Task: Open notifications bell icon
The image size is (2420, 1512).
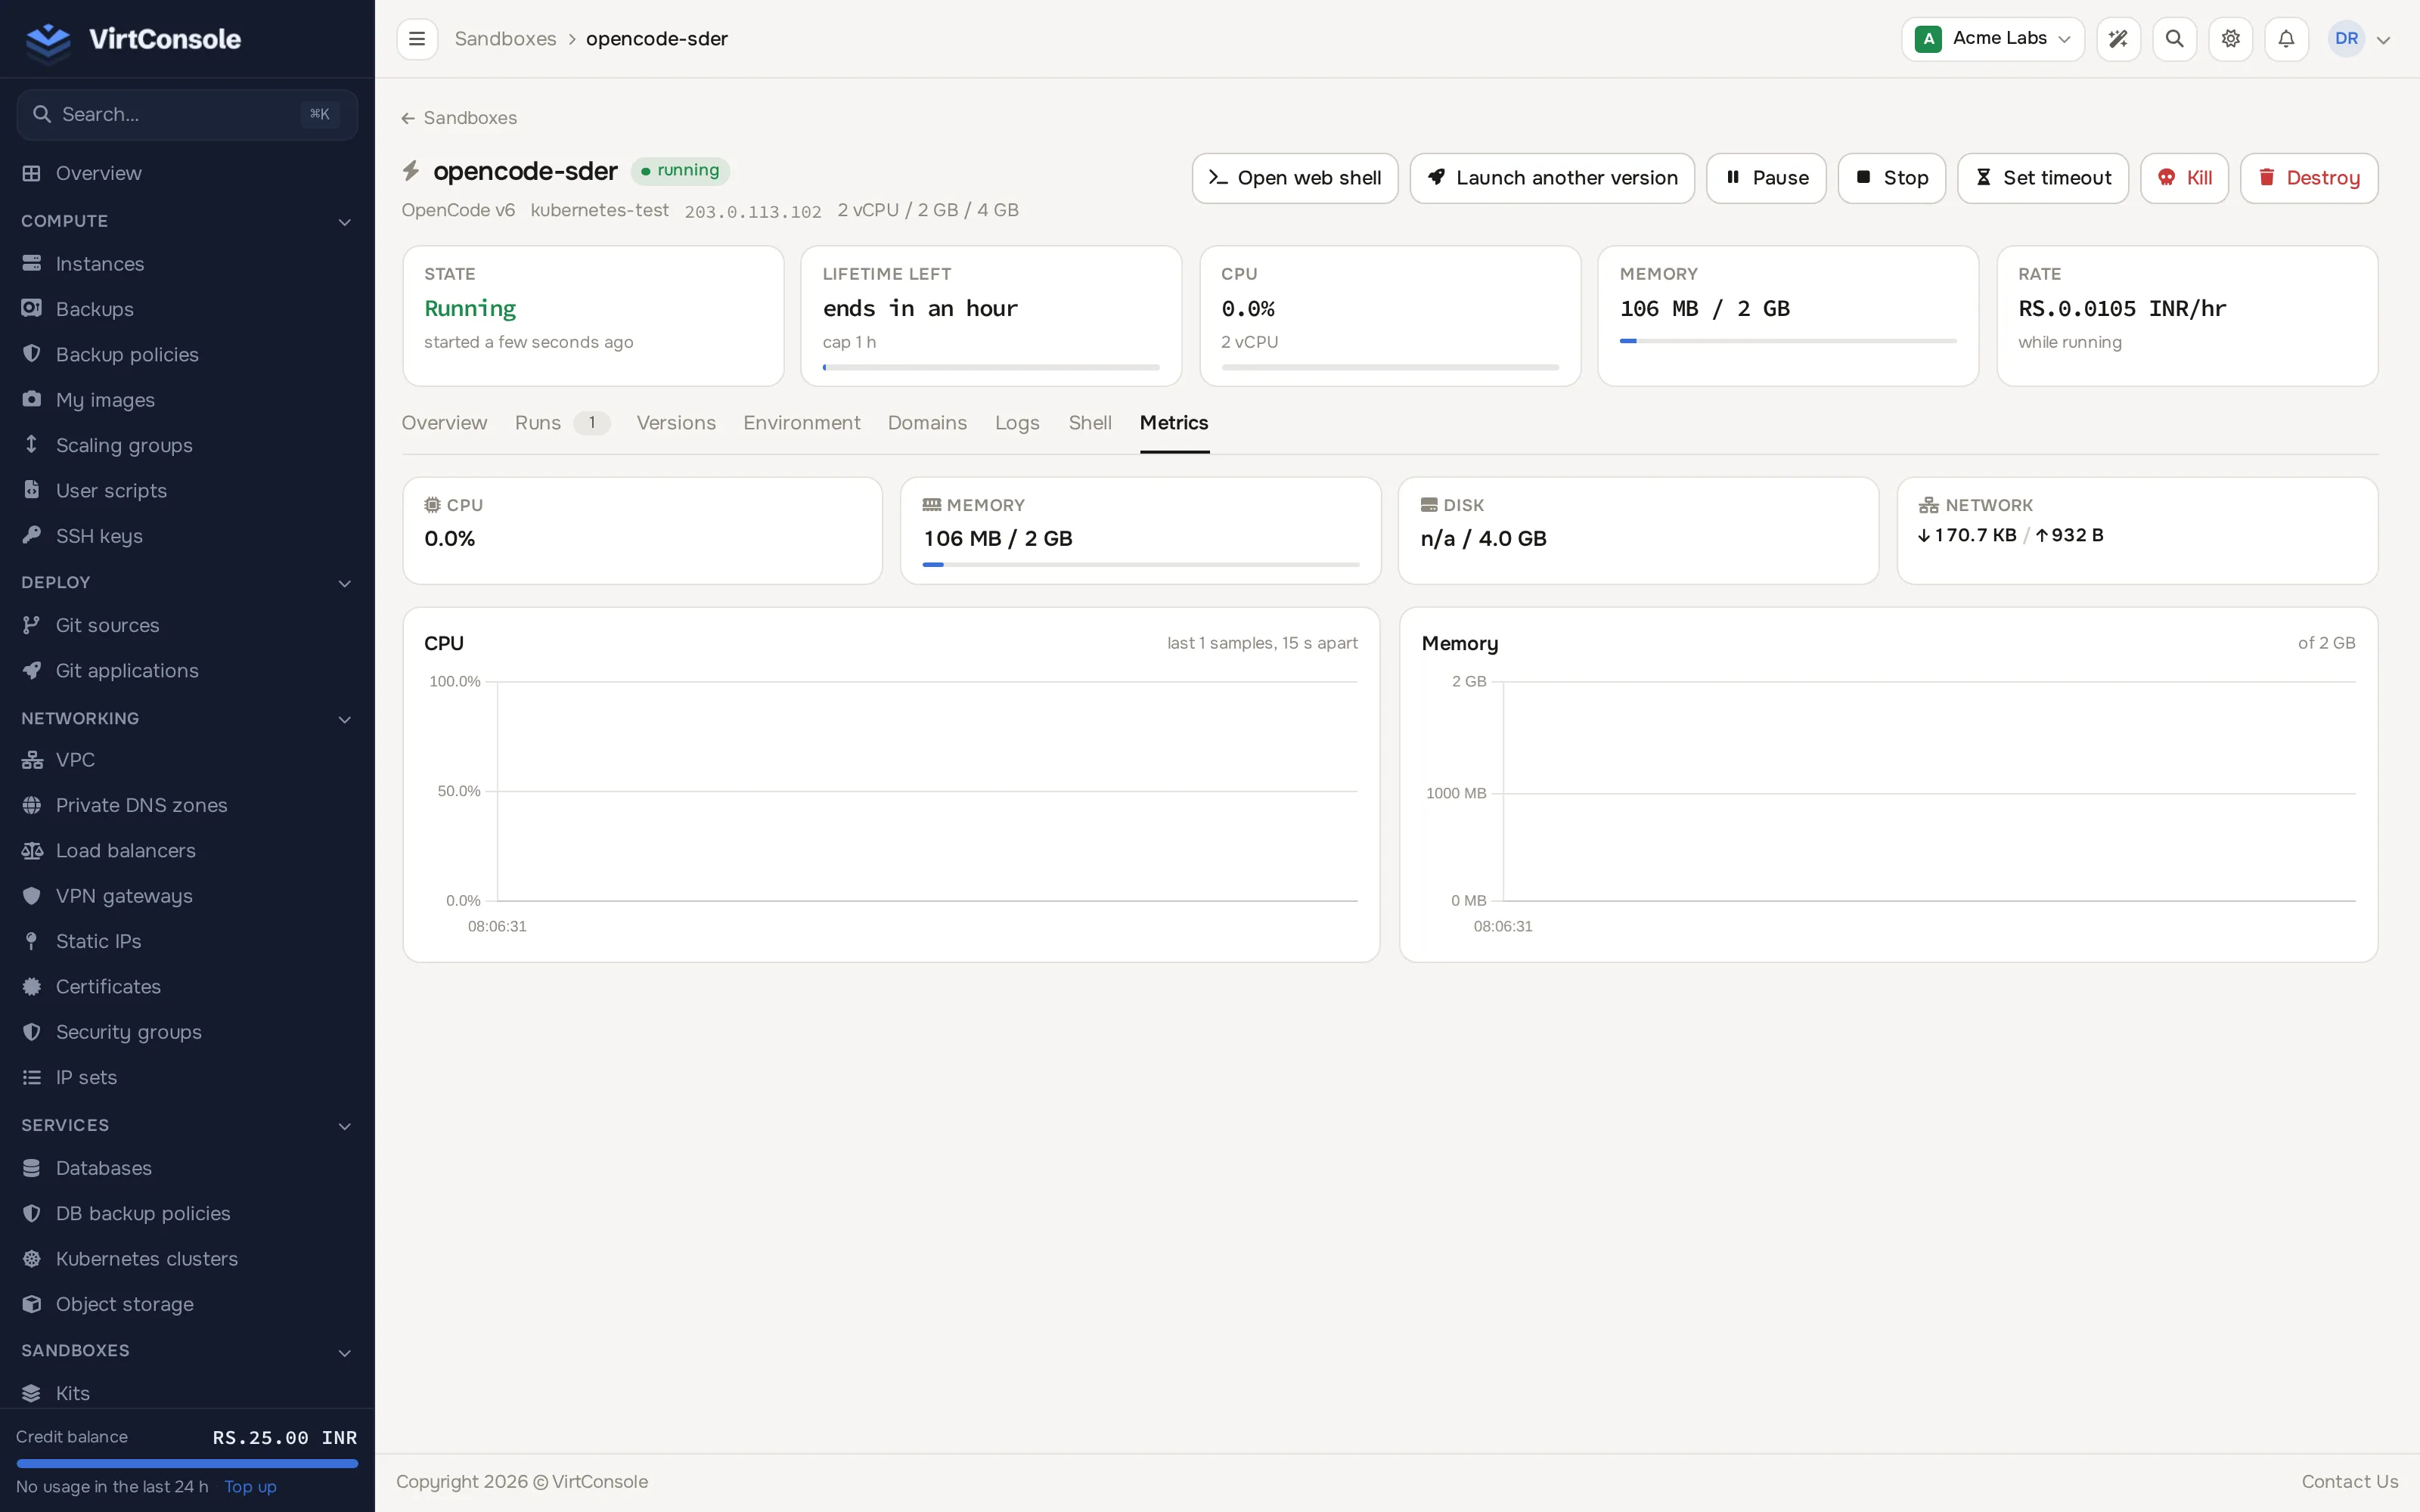Action: coord(2286,39)
